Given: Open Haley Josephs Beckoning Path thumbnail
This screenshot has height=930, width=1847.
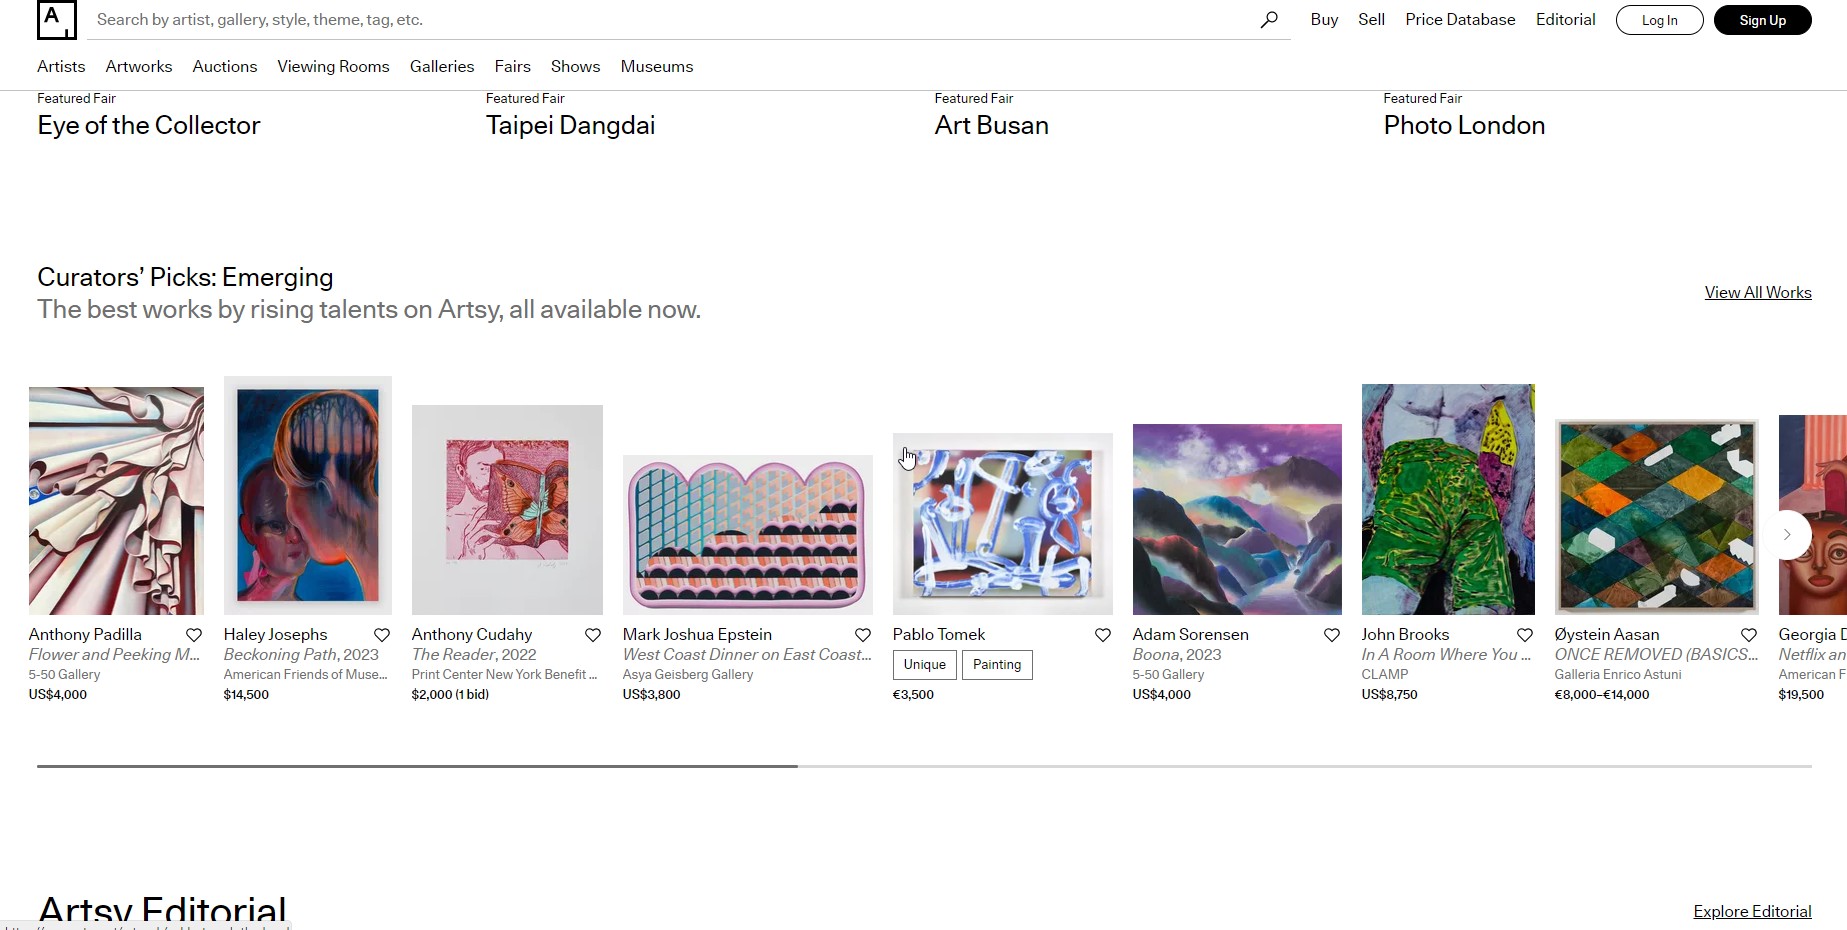Looking at the screenshot, I should [x=308, y=495].
